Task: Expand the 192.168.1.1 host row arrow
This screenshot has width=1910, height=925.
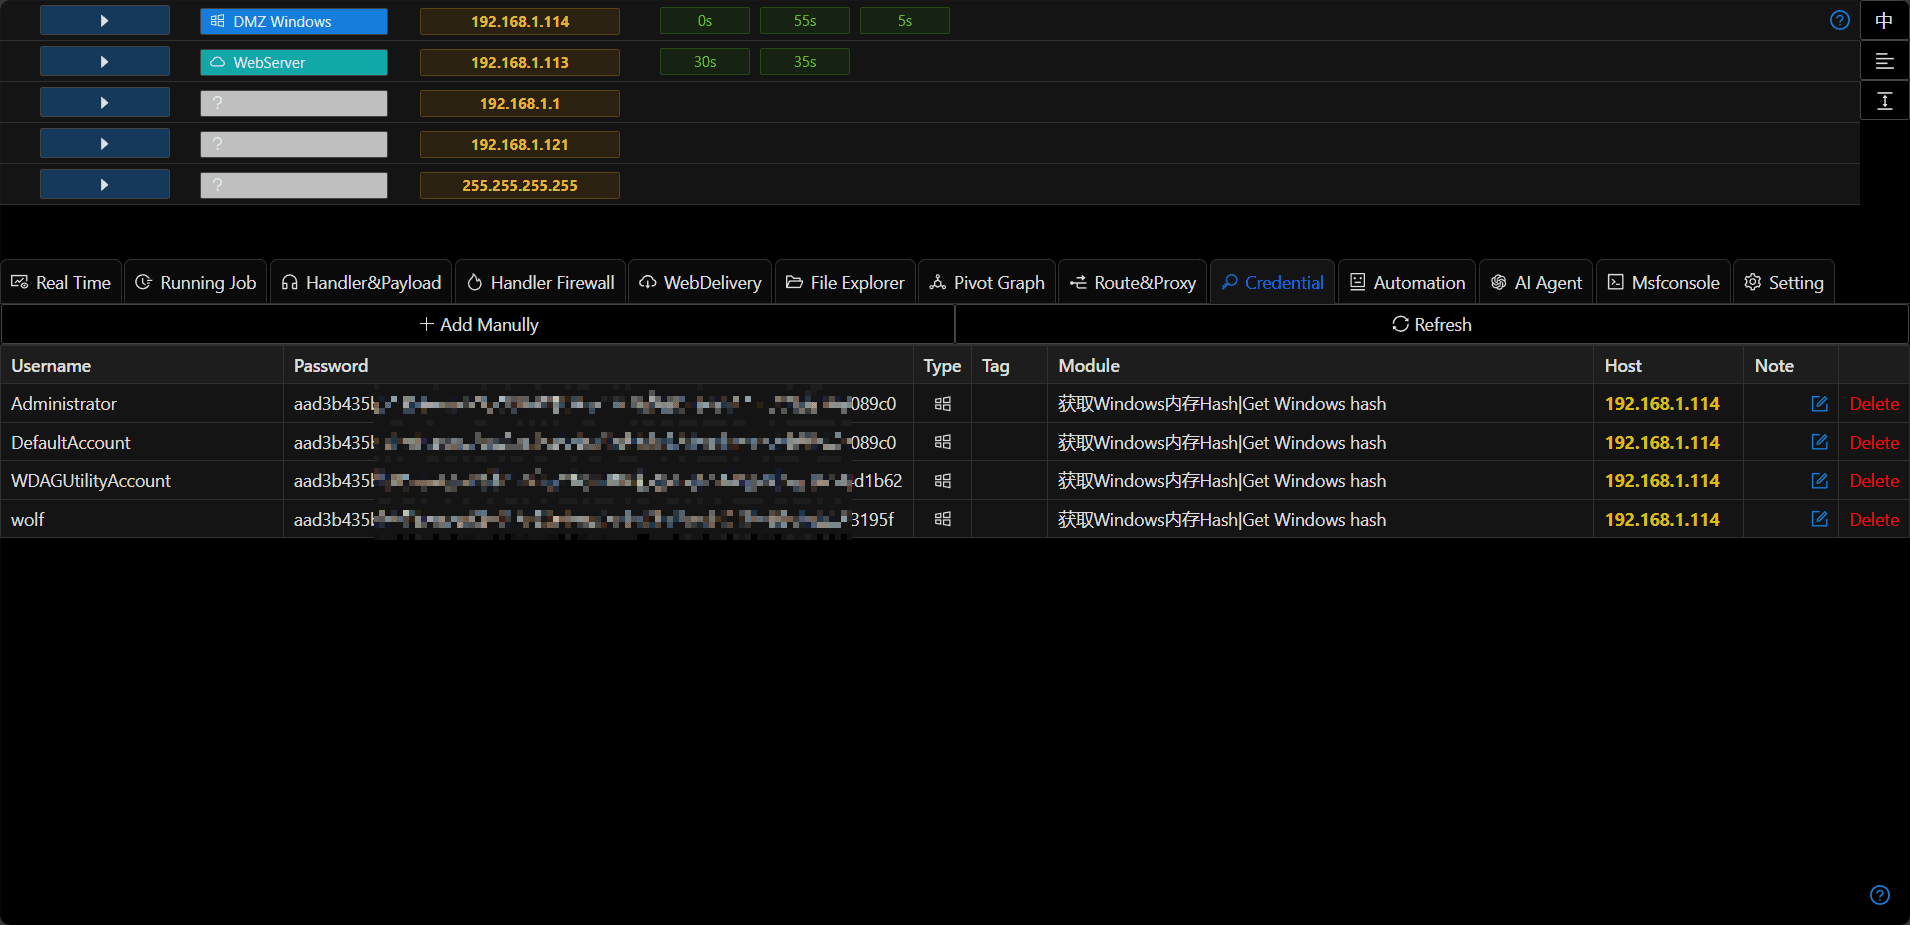Action: tap(105, 103)
